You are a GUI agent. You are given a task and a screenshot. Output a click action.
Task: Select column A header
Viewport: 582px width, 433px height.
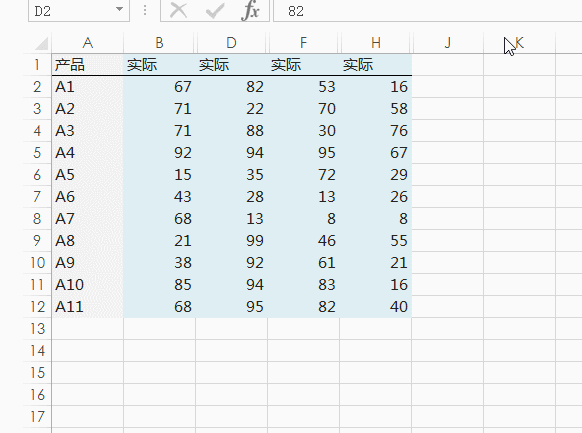88,43
